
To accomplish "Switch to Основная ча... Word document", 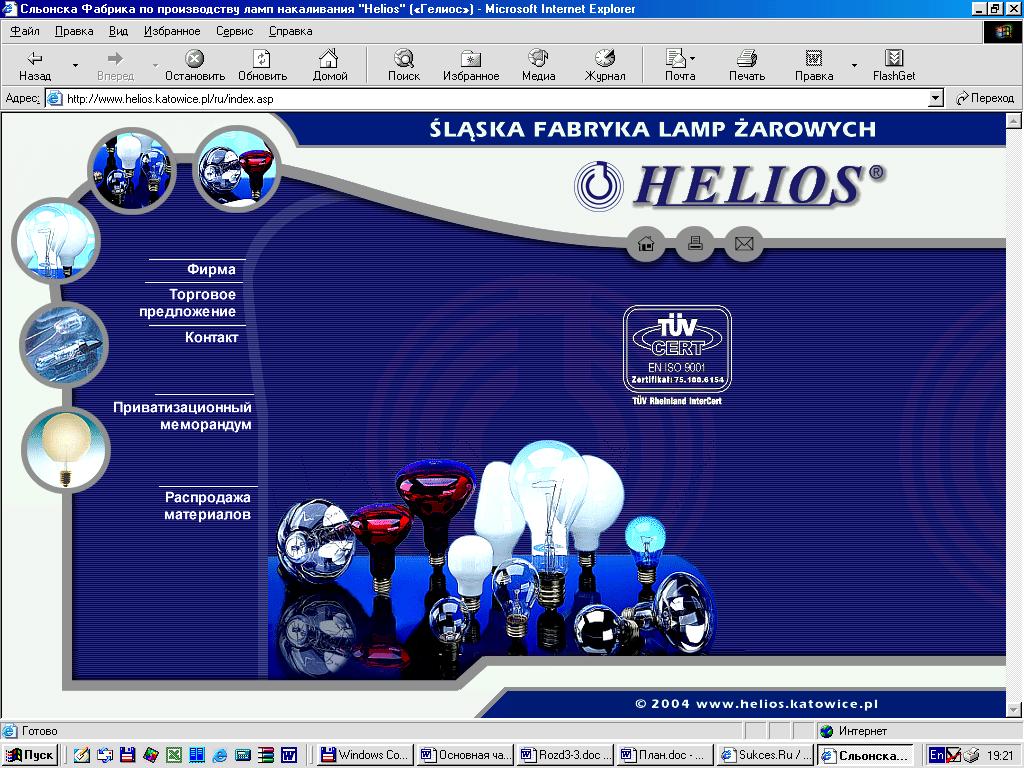I will tap(466, 755).
